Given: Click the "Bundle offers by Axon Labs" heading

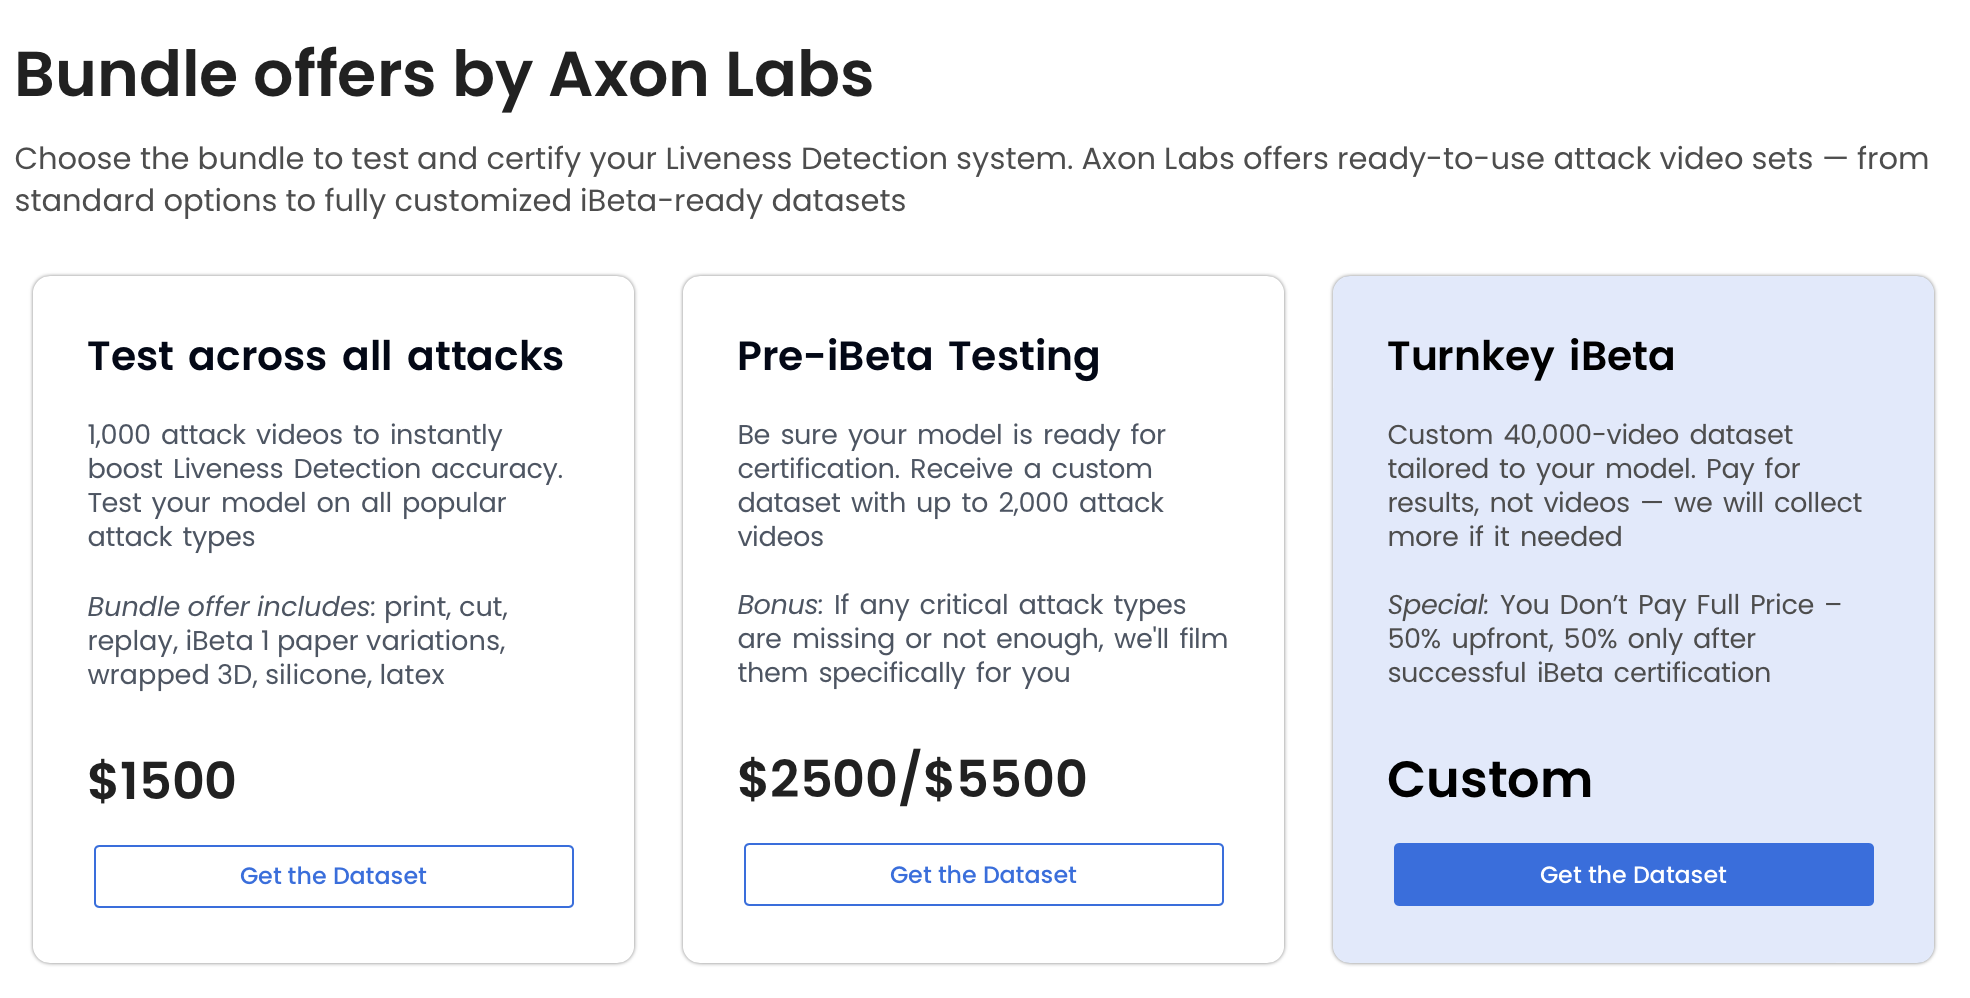Looking at the screenshot, I should [x=444, y=75].
